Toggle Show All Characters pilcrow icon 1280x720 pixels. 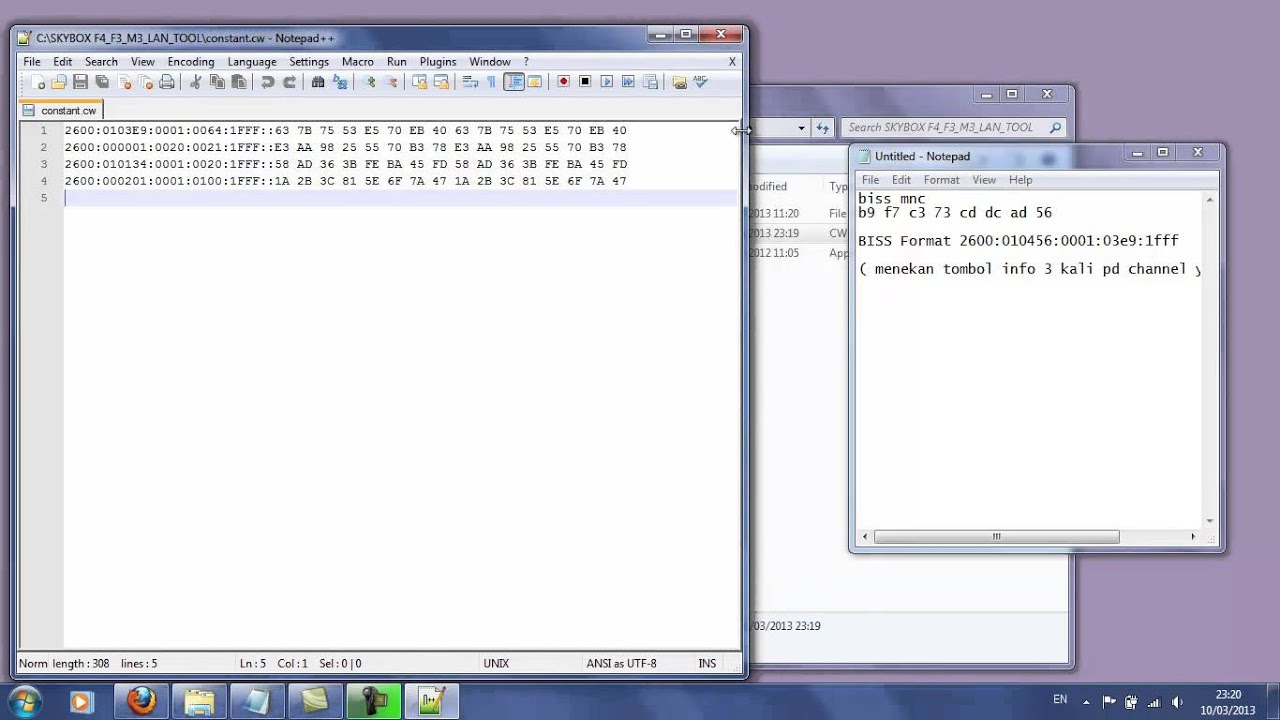491,82
